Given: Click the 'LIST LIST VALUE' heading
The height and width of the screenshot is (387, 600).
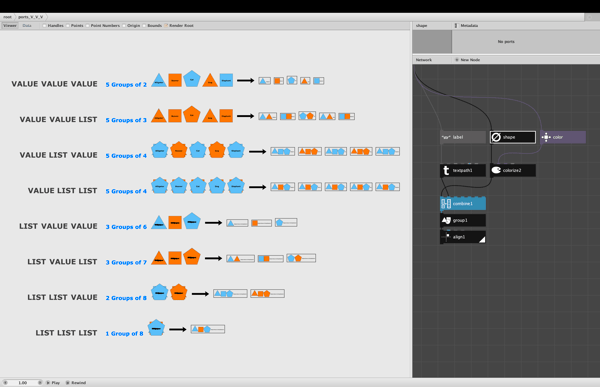Looking at the screenshot, I should (x=62, y=297).
